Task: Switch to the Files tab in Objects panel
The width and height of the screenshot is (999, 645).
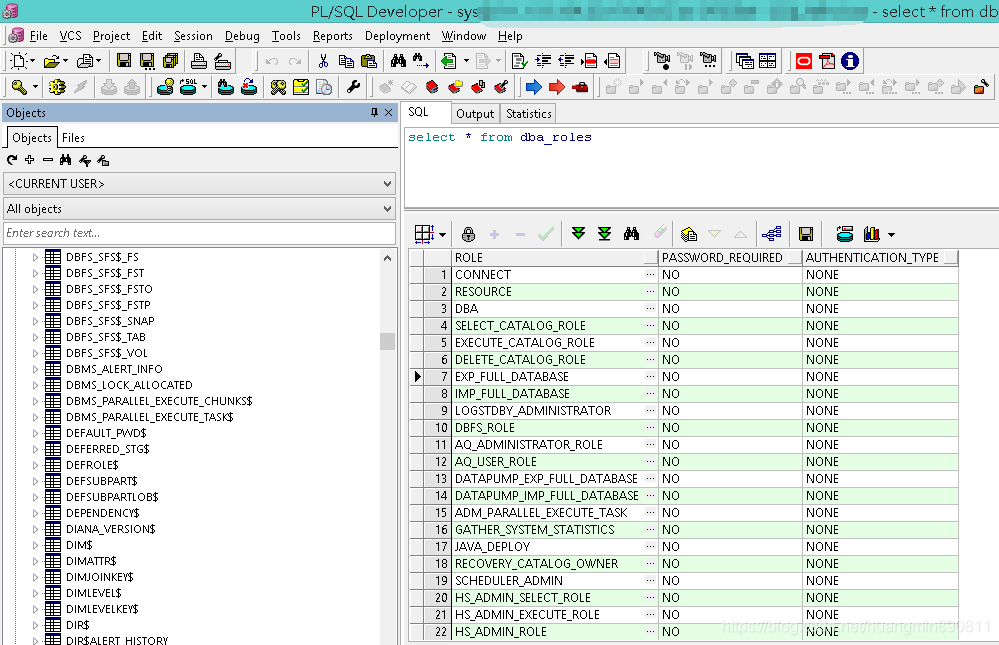Action: click(x=73, y=138)
